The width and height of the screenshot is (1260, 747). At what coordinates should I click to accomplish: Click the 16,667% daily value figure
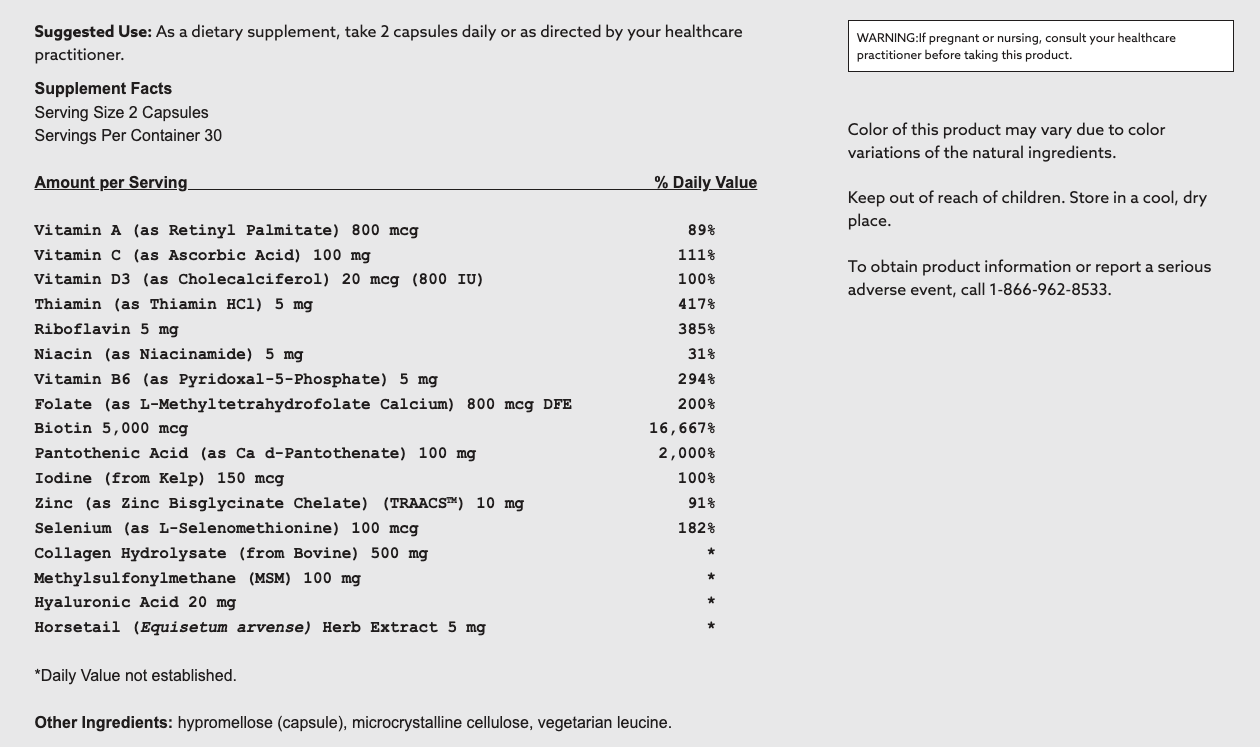click(681, 429)
